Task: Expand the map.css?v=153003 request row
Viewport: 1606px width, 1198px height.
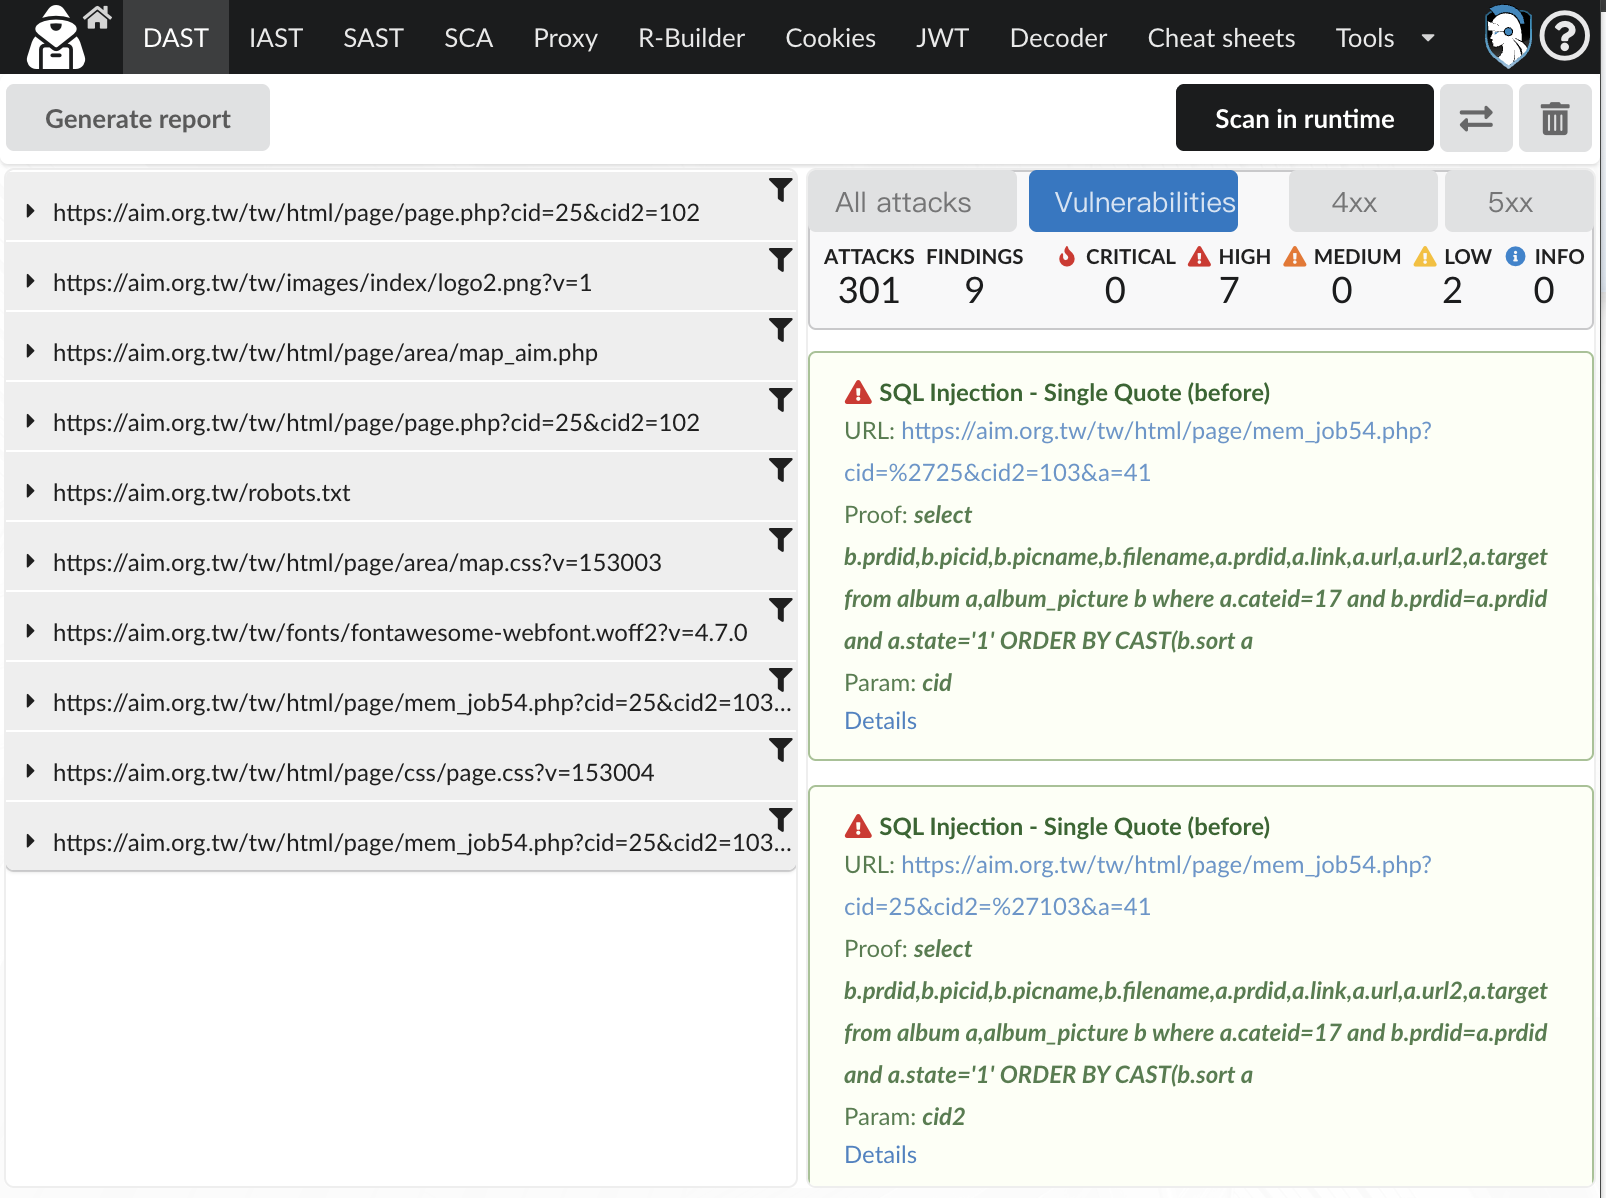Action: tap(31, 561)
